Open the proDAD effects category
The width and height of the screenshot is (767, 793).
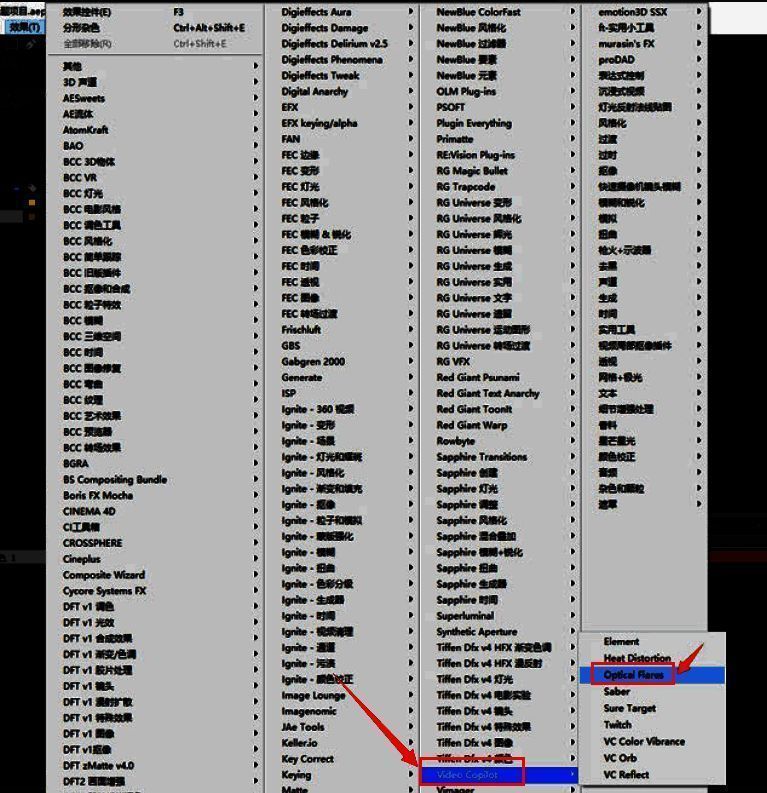pos(616,60)
